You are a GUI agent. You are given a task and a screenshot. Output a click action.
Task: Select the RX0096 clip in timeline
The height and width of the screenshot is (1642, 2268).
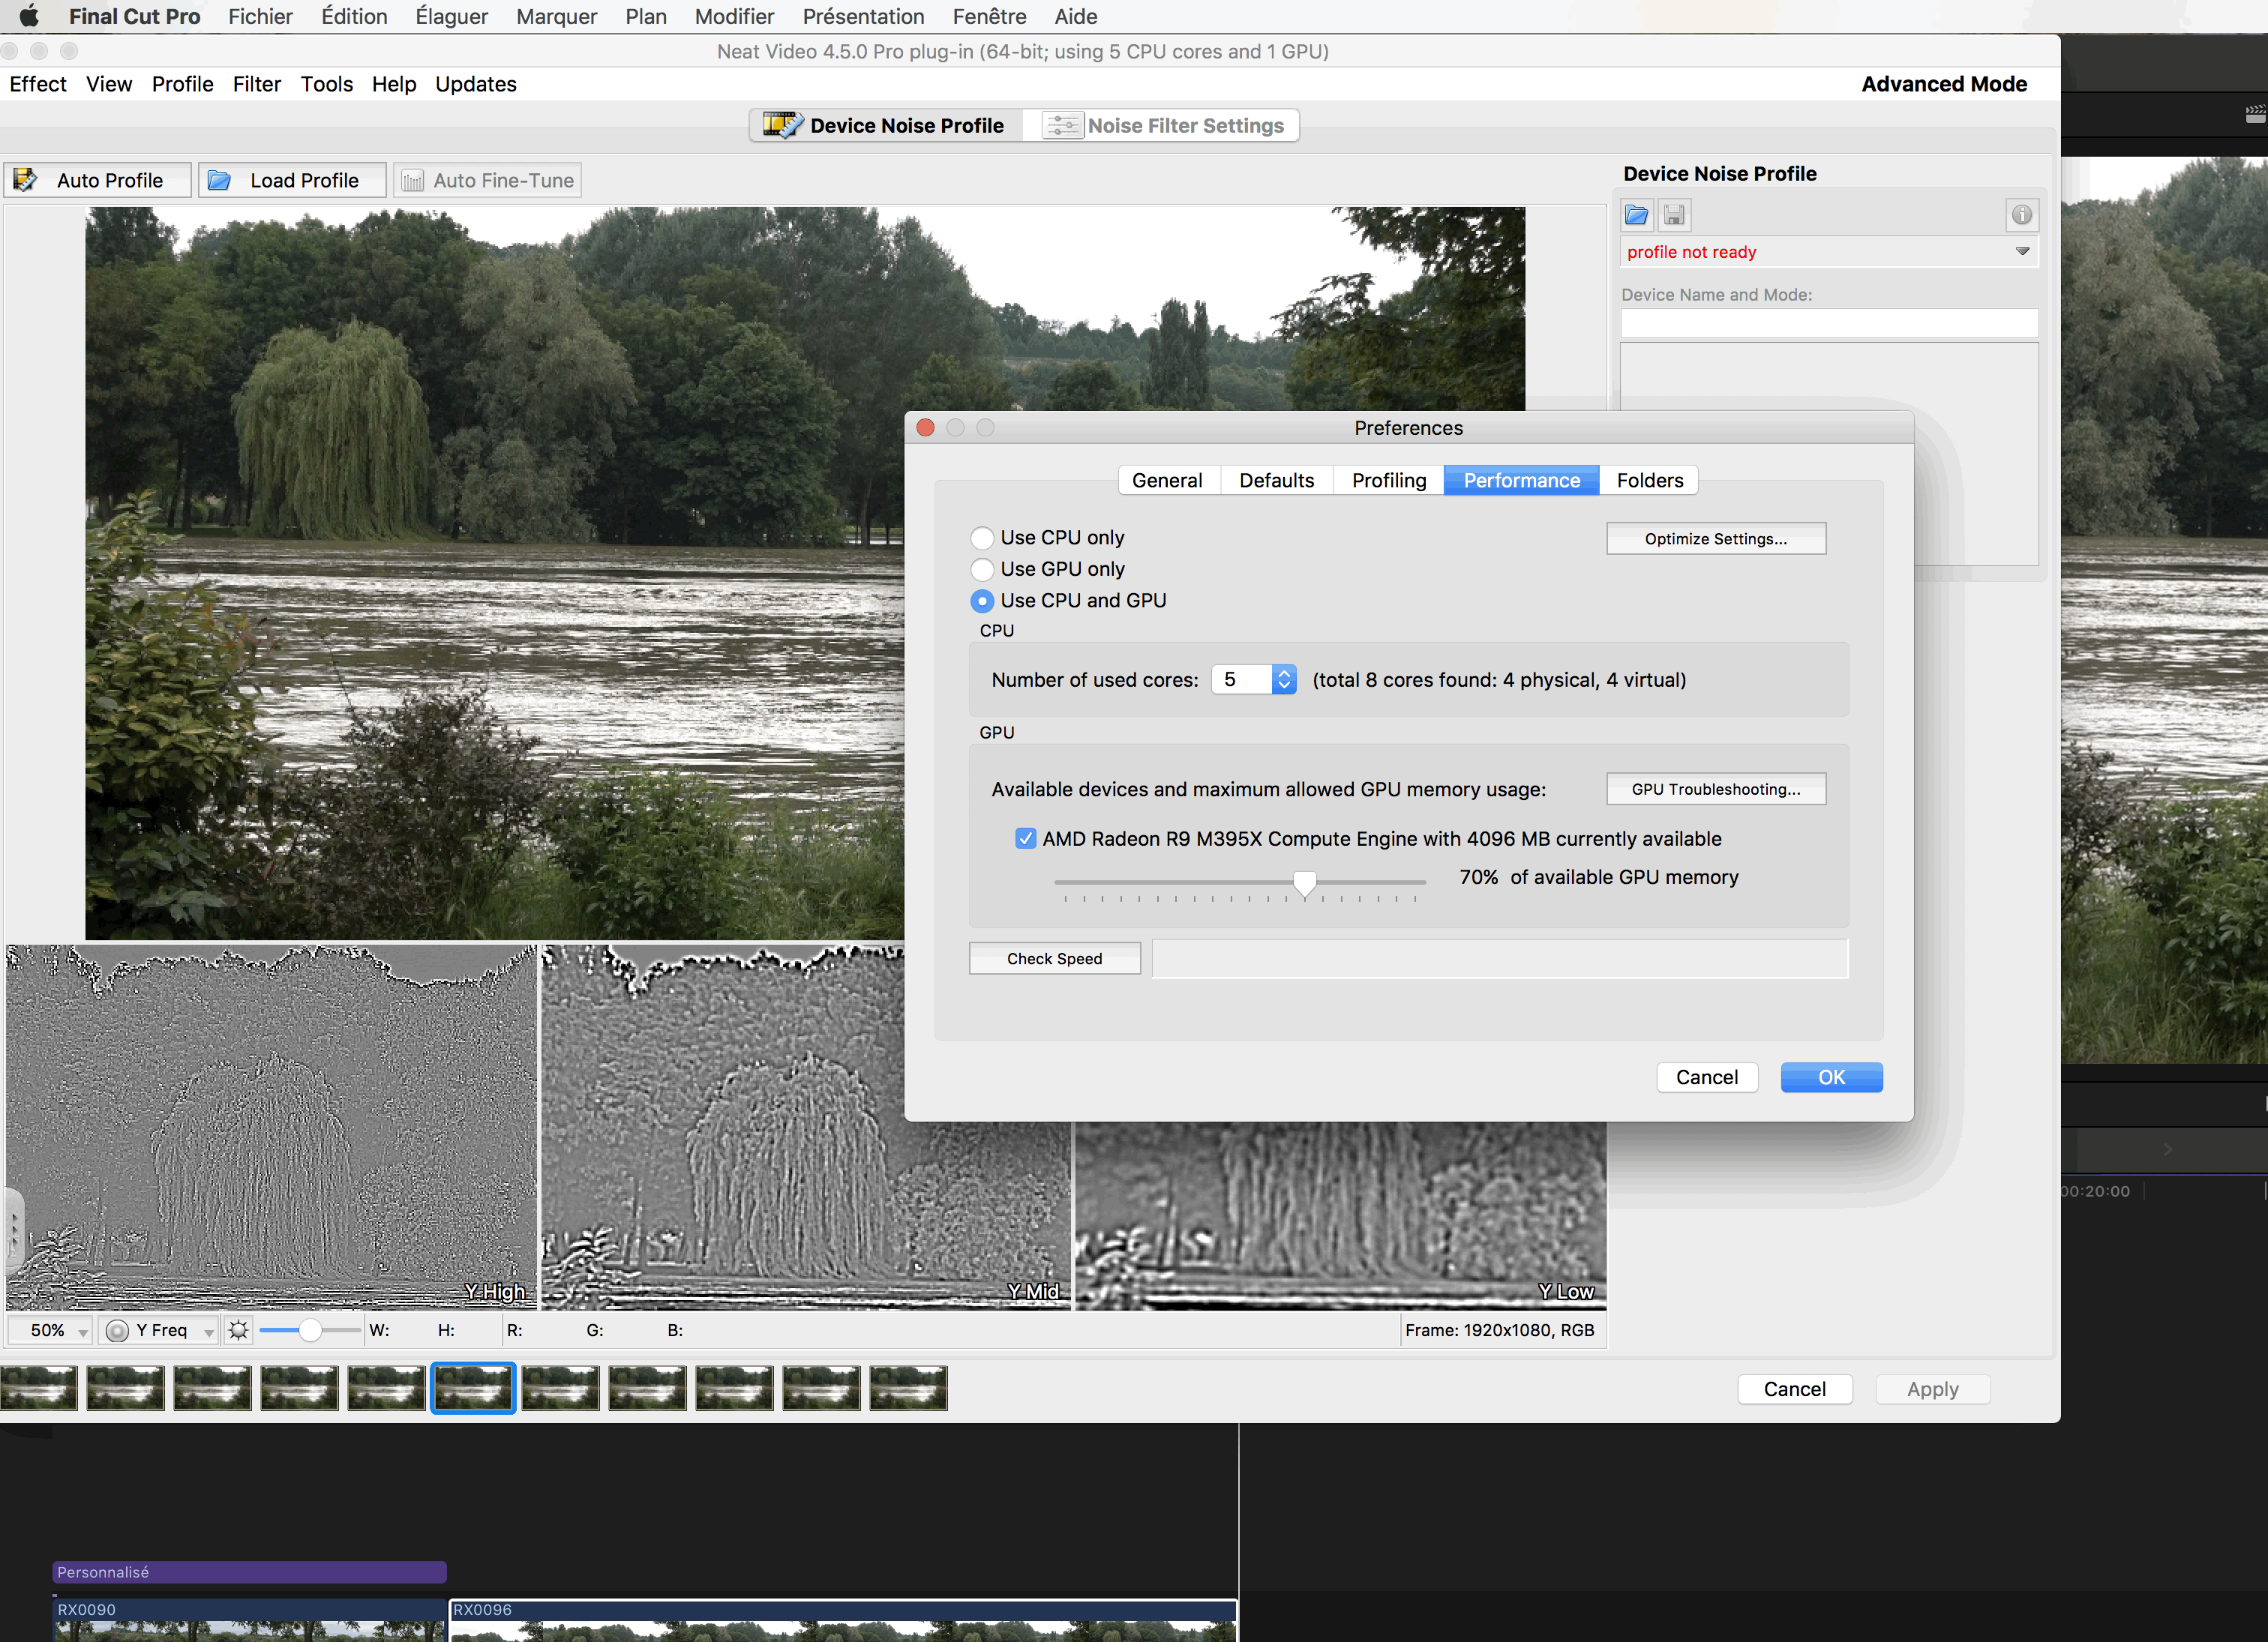click(x=843, y=1620)
